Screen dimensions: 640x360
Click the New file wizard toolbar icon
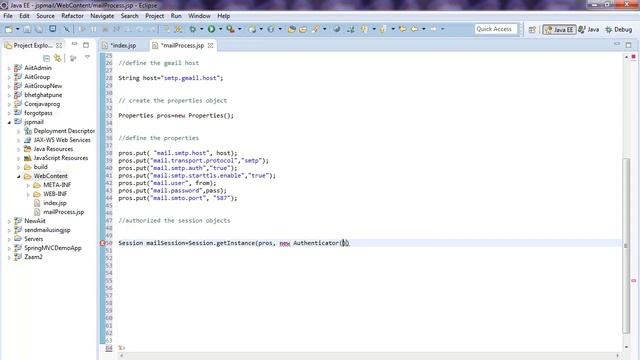tap(9, 29)
